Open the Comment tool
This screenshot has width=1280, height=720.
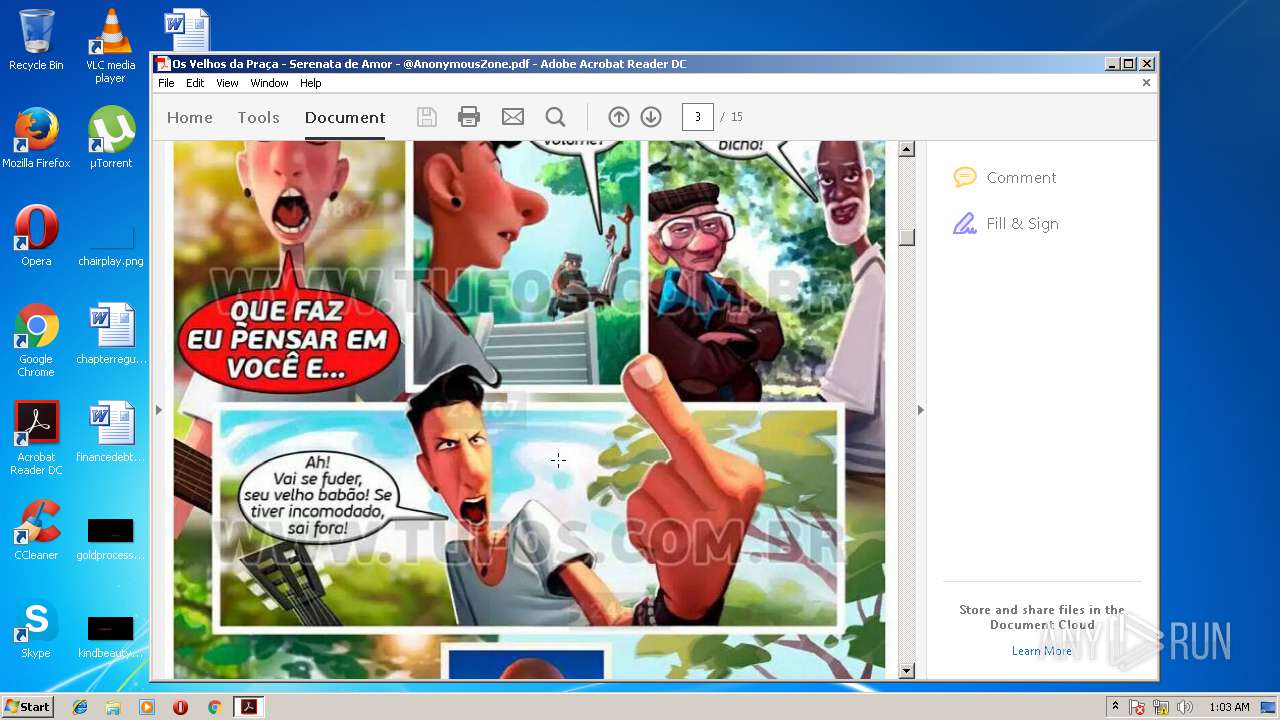[x=1021, y=178]
